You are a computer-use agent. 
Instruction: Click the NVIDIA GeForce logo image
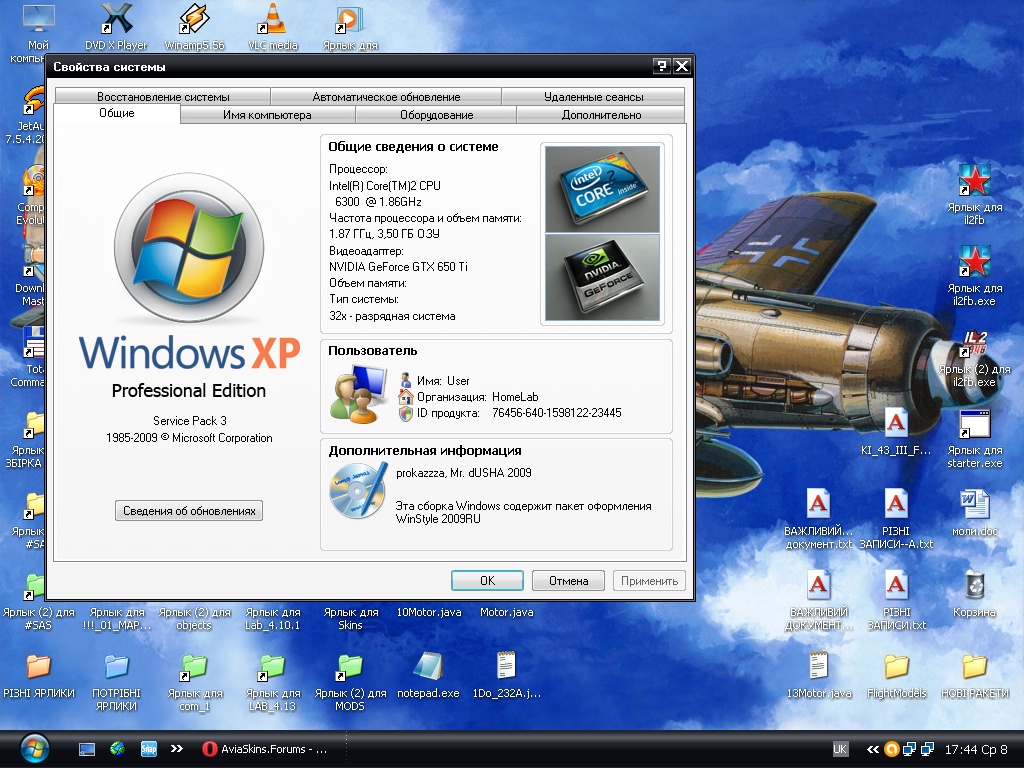pos(602,278)
